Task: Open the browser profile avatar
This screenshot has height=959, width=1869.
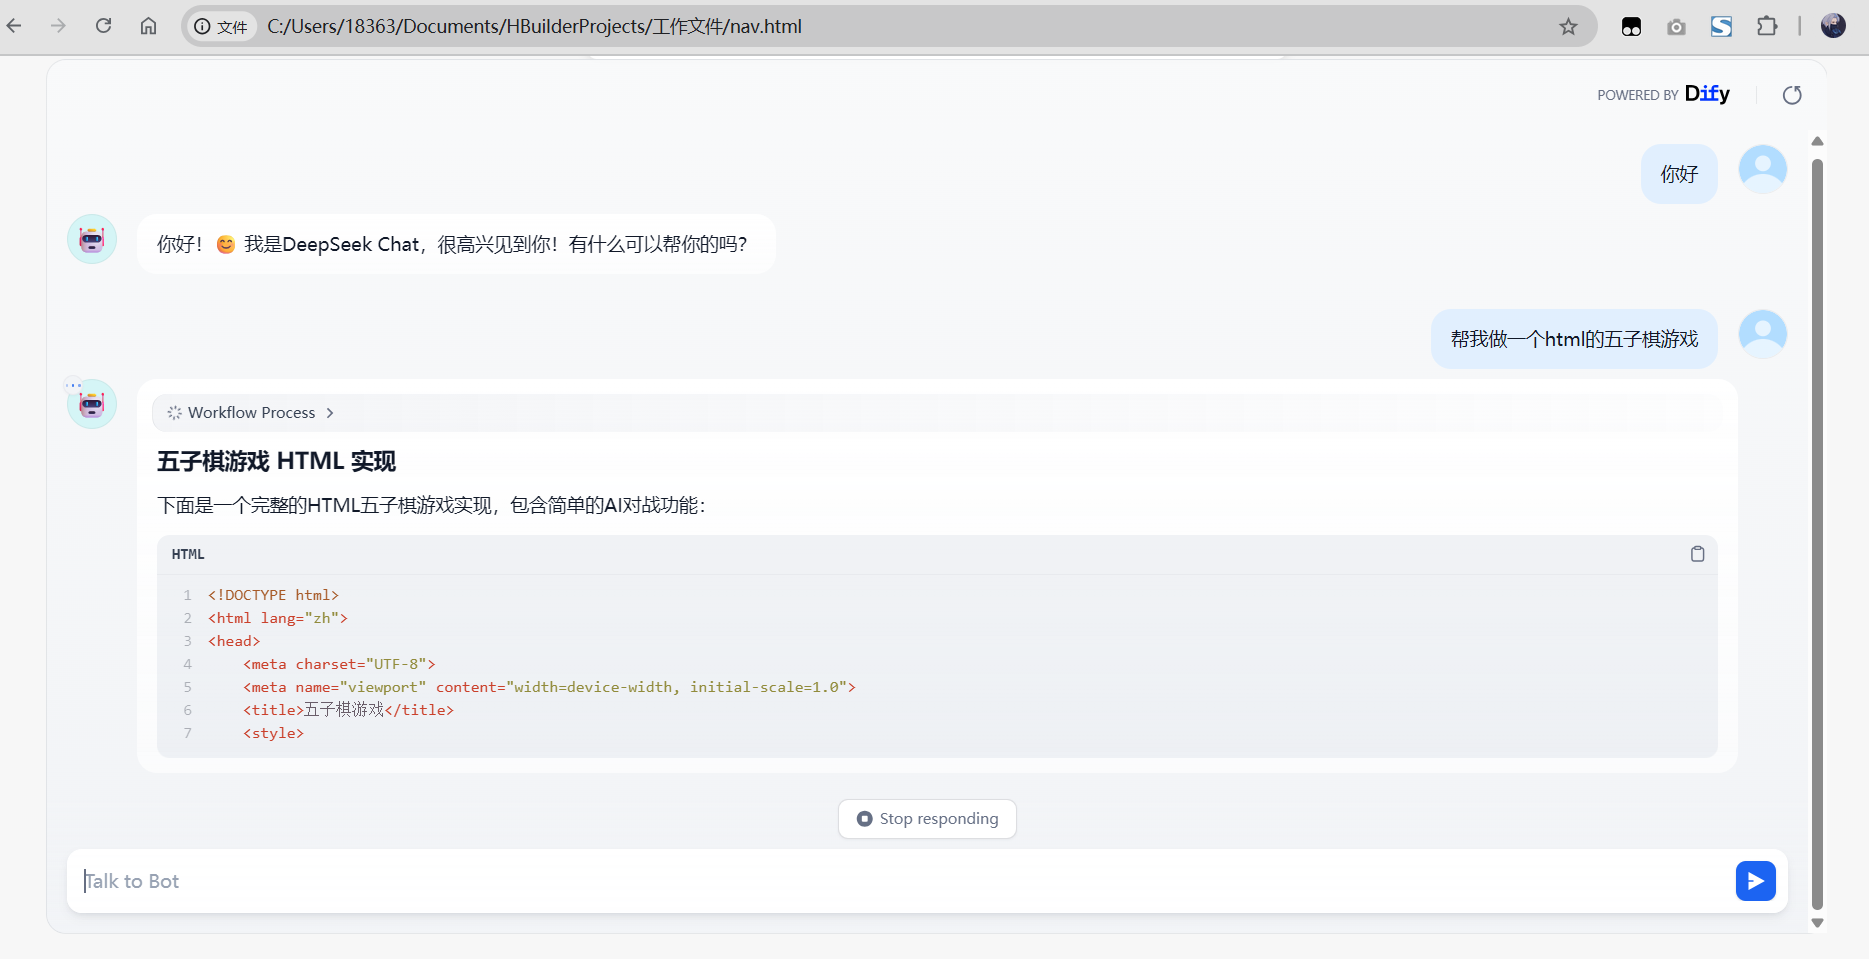Action: 1833,26
